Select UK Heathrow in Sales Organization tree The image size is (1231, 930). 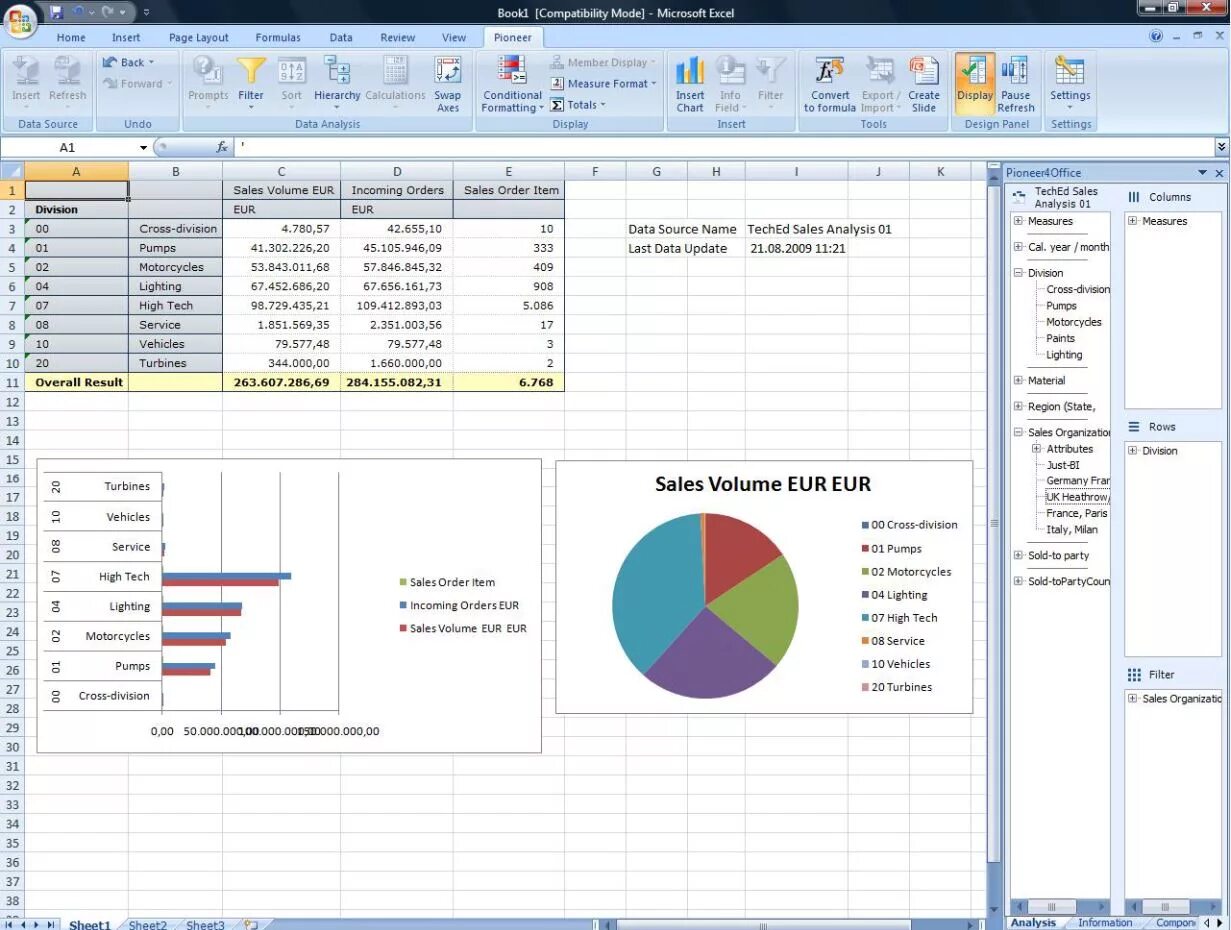(x=1078, y=497)
